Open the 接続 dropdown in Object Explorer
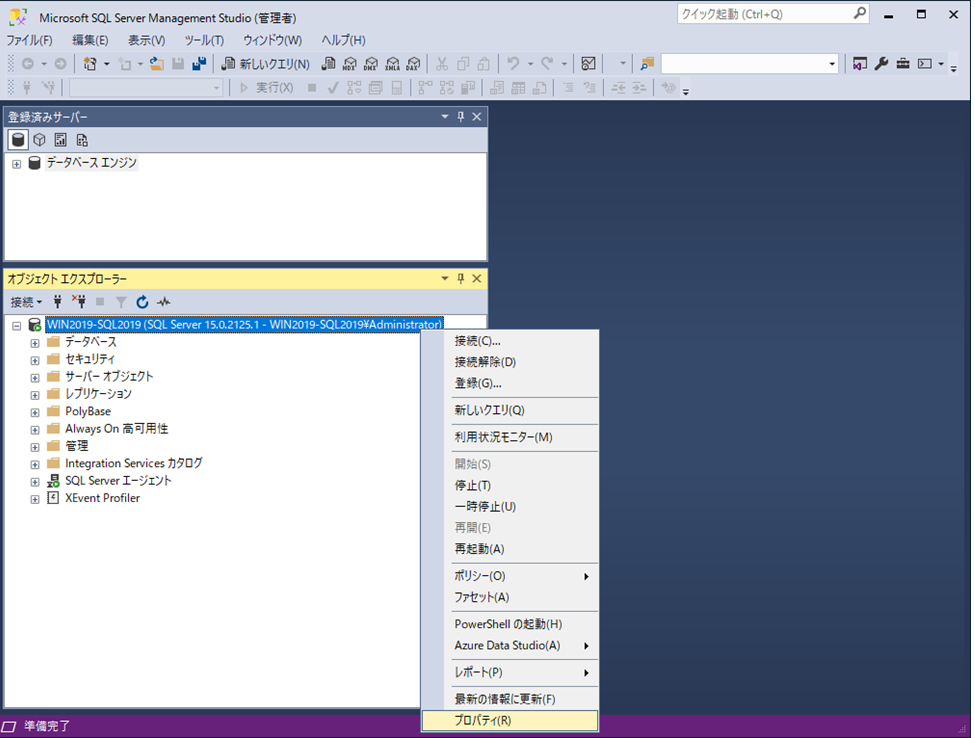 [26, 302]
